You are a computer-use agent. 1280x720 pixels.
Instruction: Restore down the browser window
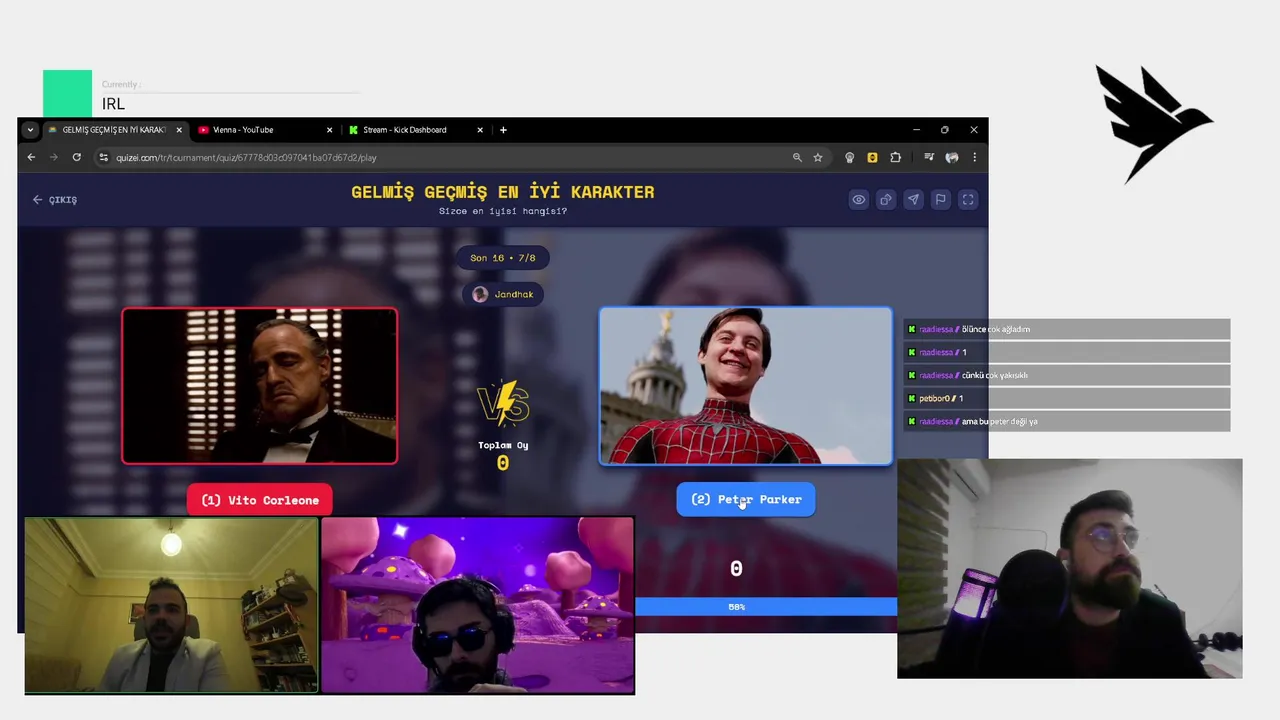pos(944,130)
